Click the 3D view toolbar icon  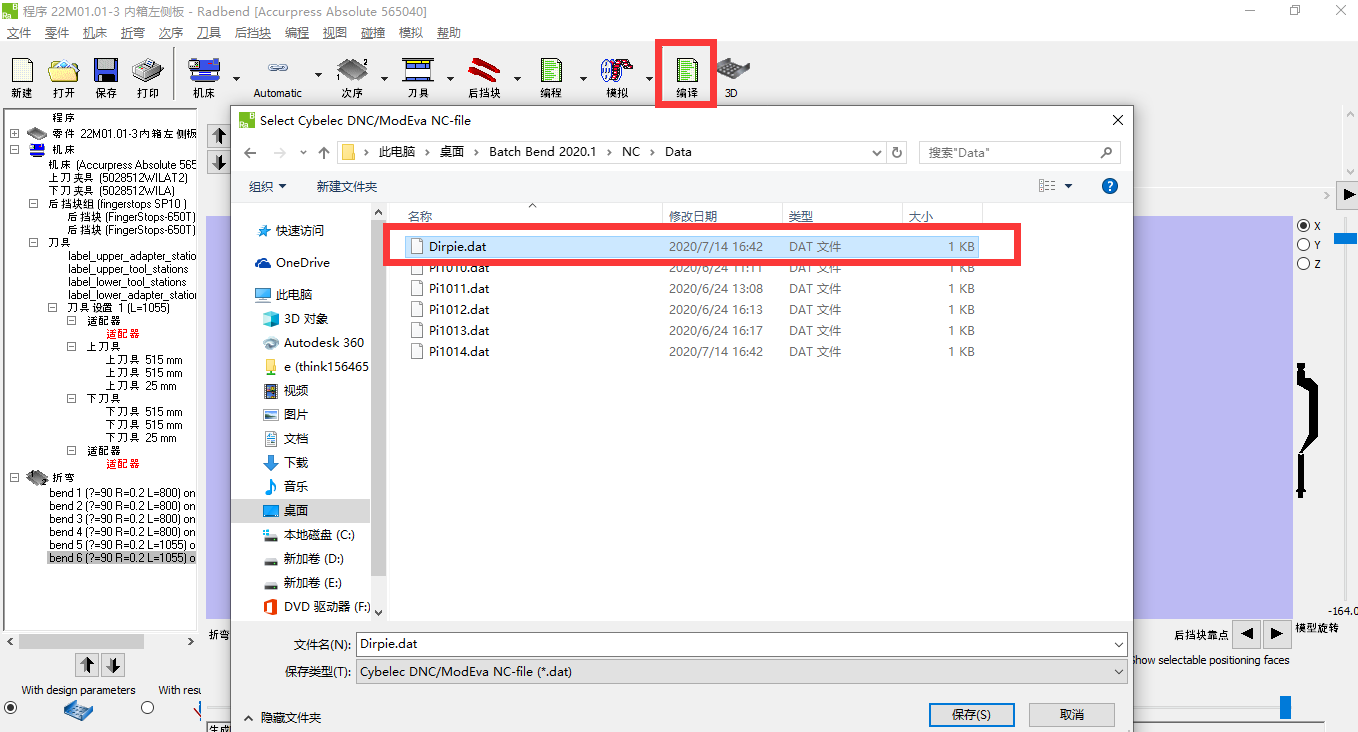pyautogui.click(x=733, y=71)
